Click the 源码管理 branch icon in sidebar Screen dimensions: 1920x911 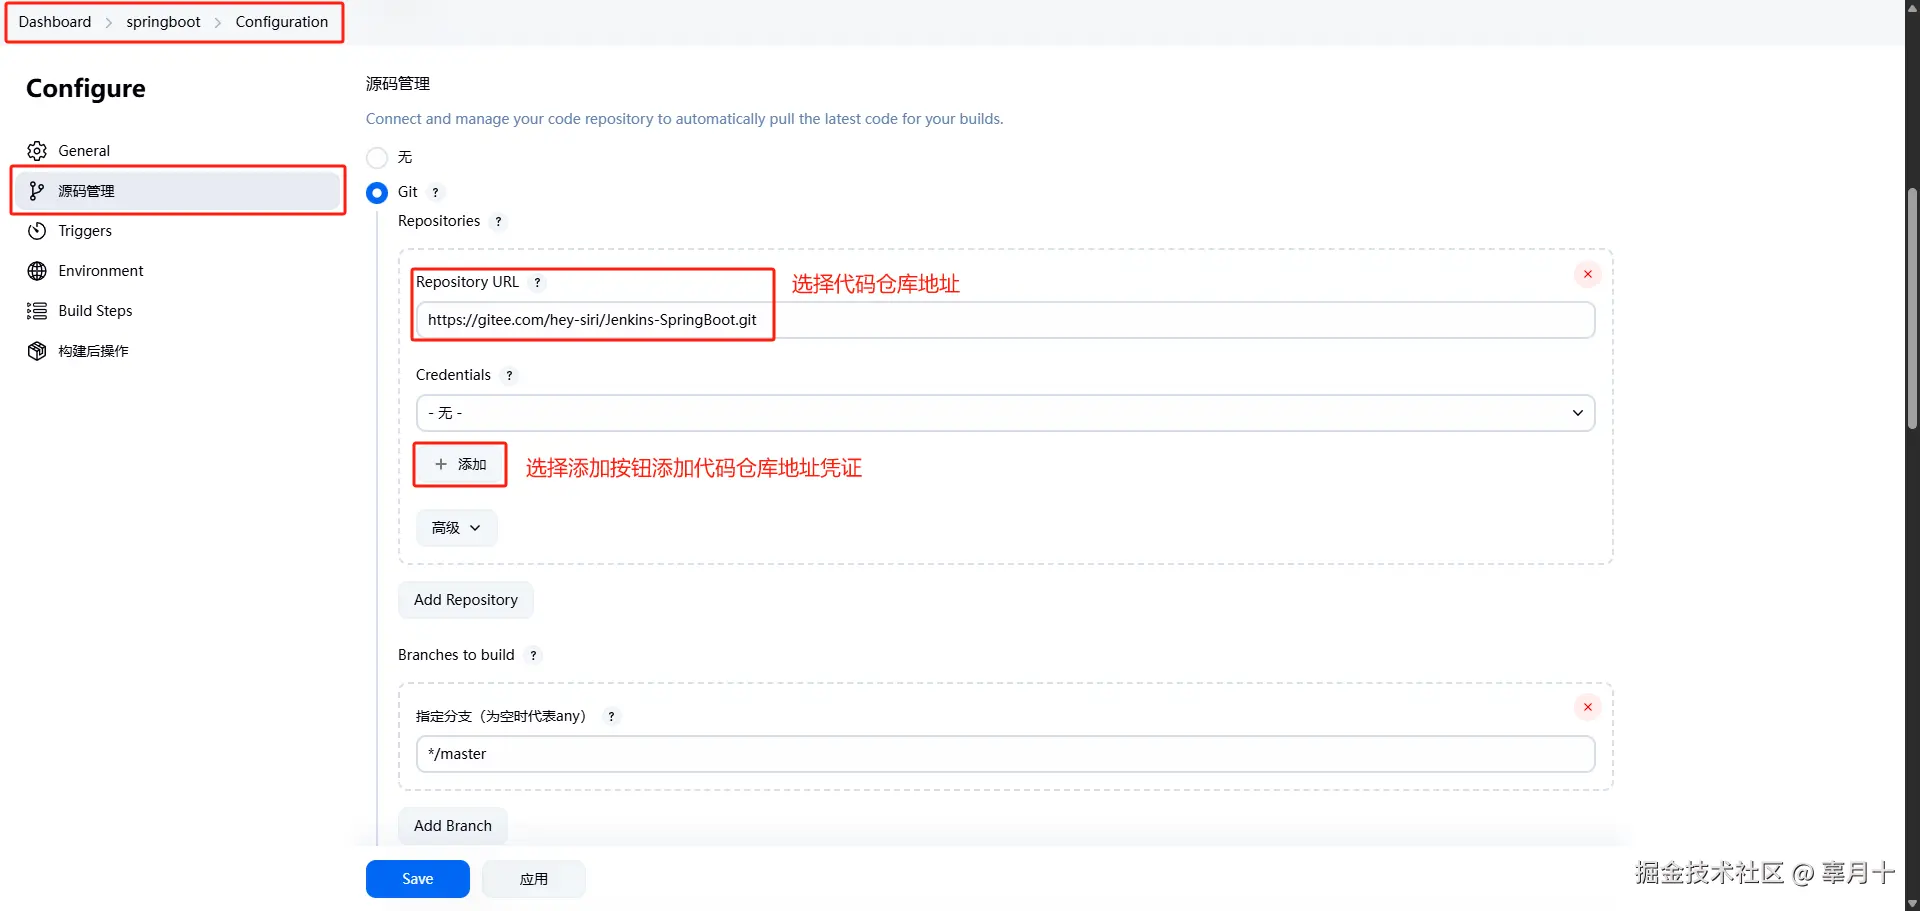click(x=37, y=191)
